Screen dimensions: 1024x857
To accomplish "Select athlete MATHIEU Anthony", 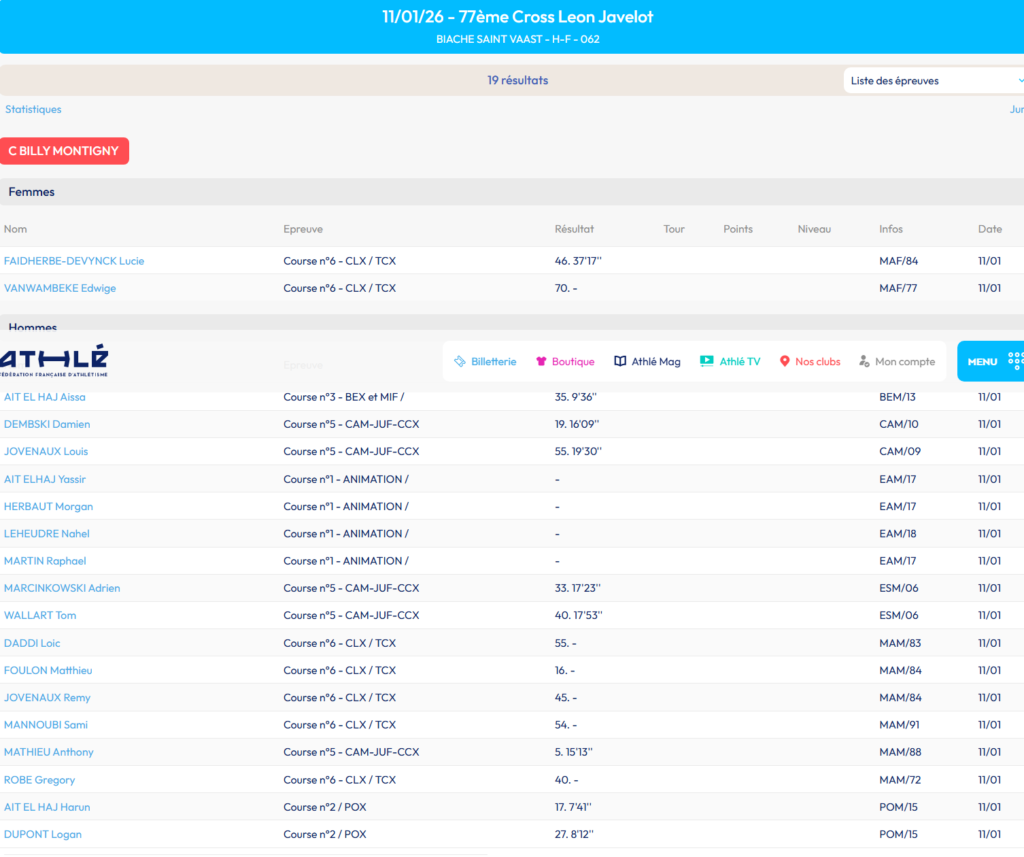I will tap(49, 752).
